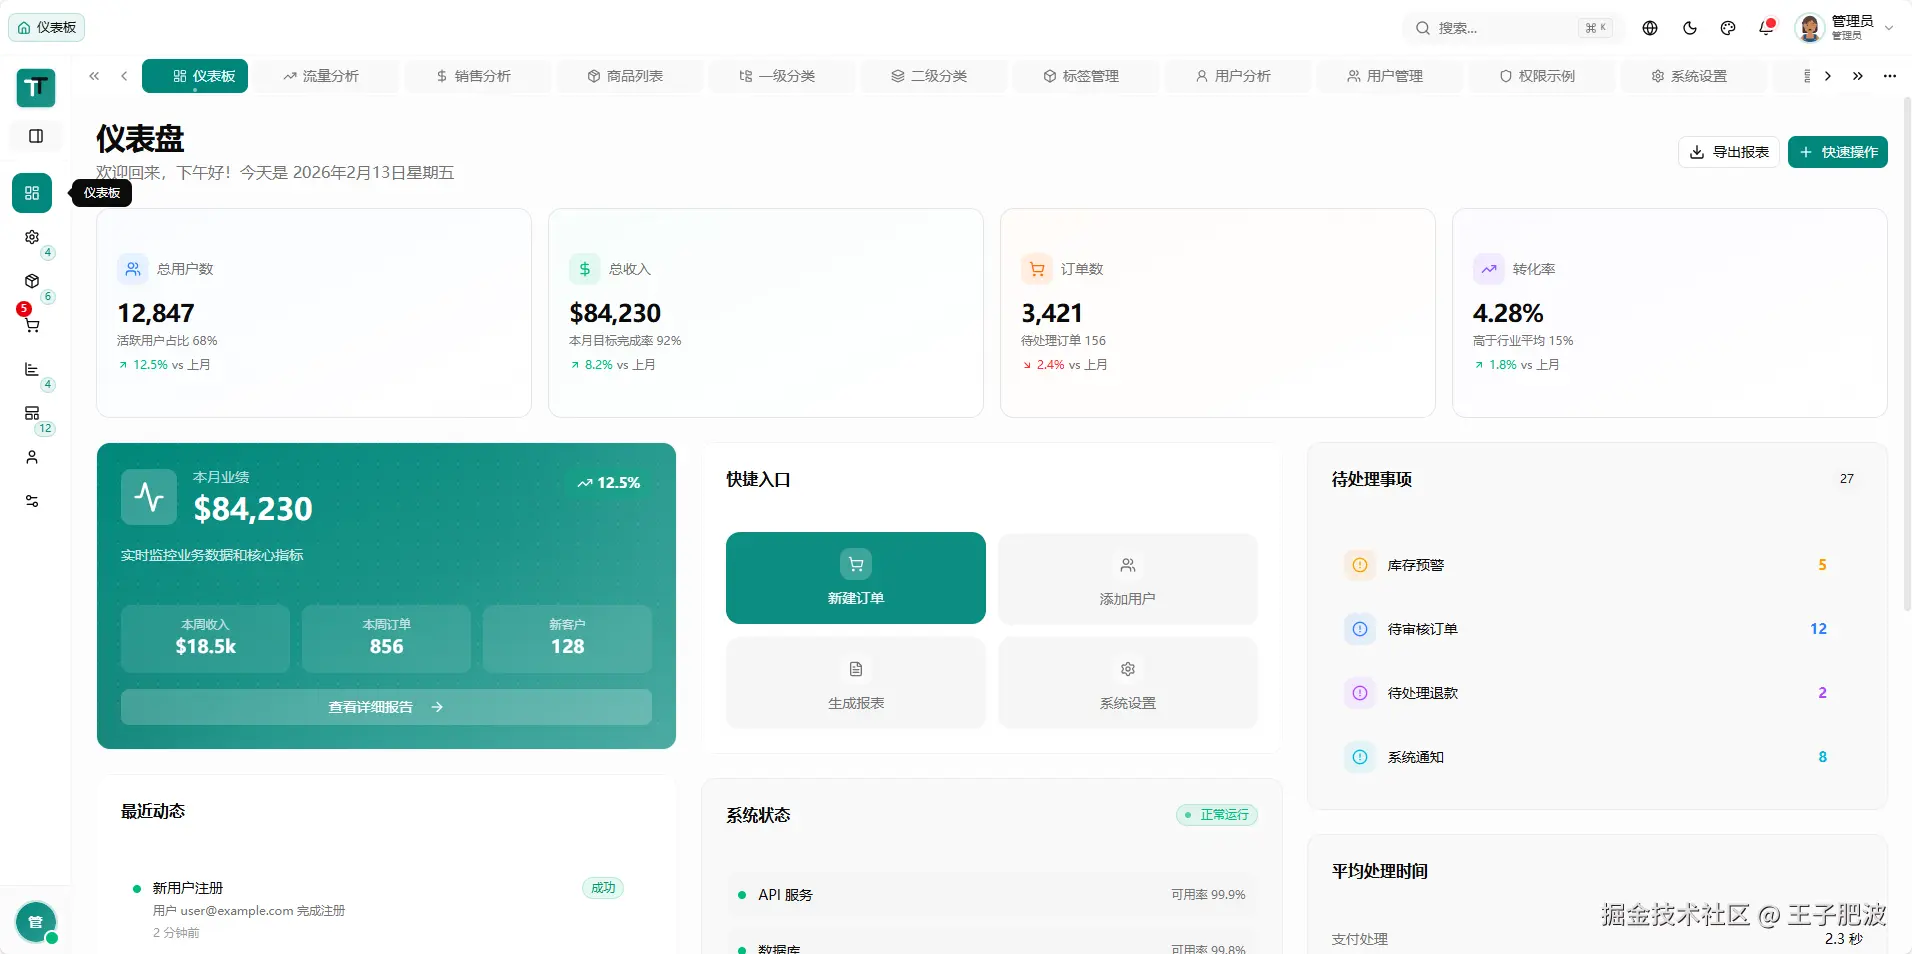Open the 系统设置 quick entry tile
This screenshot has width=1912, height=954.
pos(1128,683)
